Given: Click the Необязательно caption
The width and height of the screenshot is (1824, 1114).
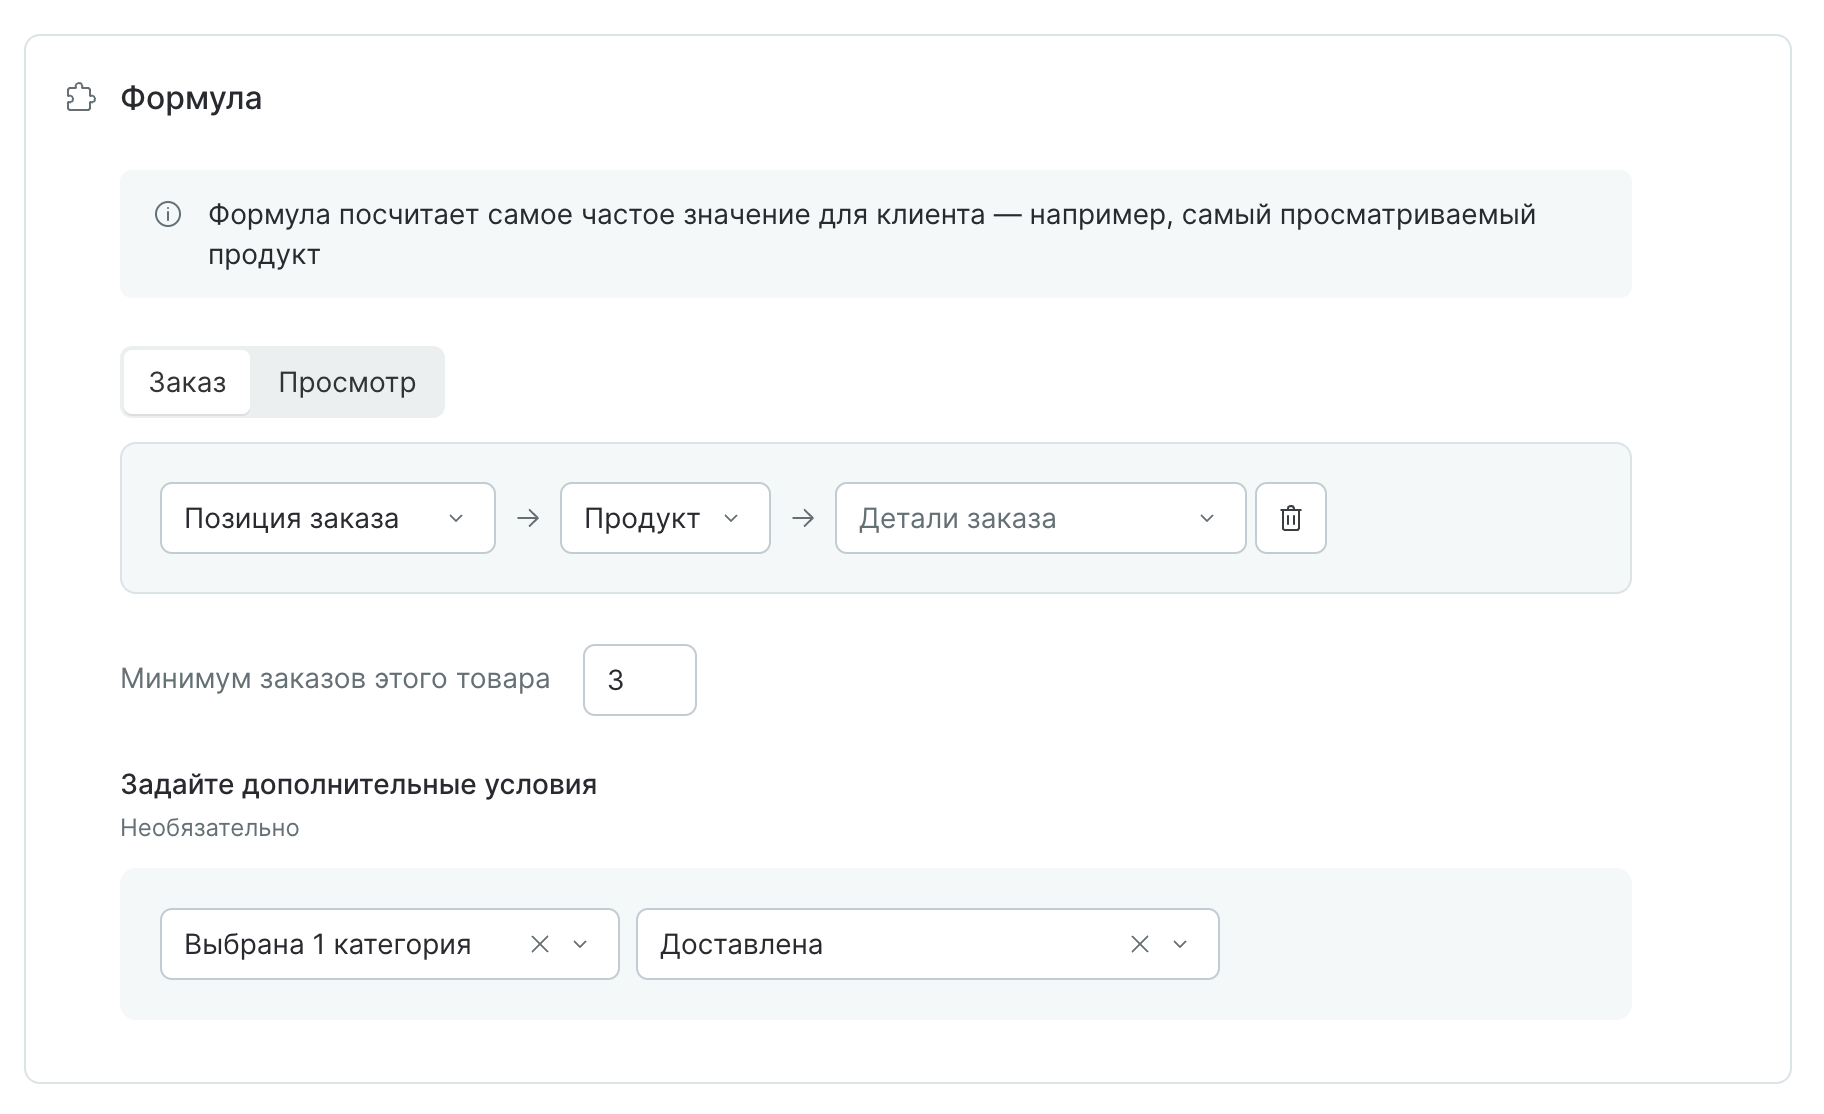Looking at the screenshot, I should pyautogui.click(x=210, y=828).
